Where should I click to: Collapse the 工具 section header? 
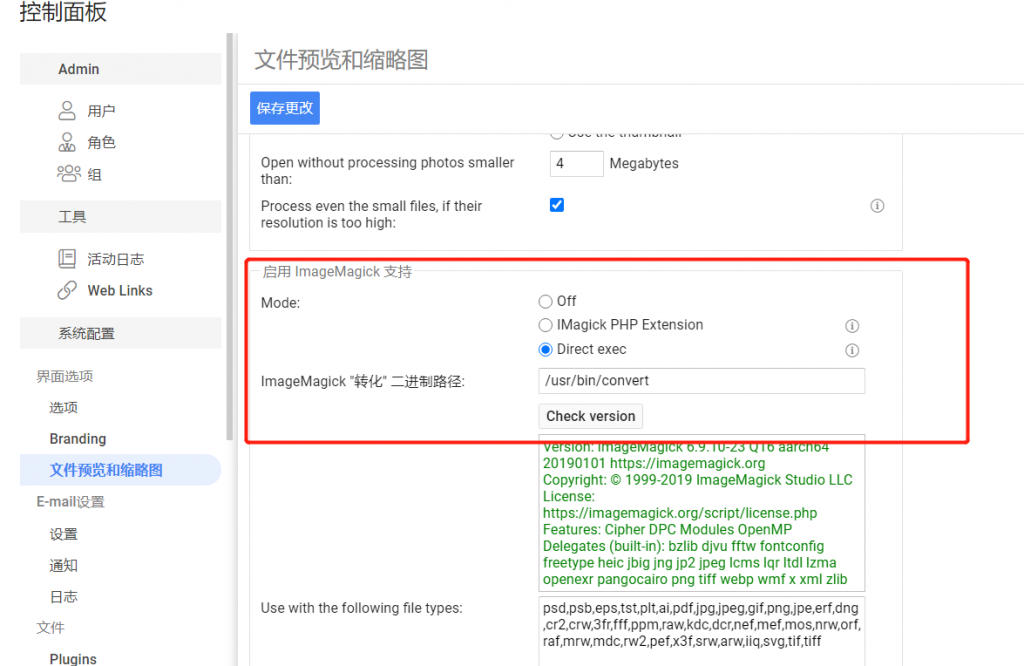coord(120,217)
